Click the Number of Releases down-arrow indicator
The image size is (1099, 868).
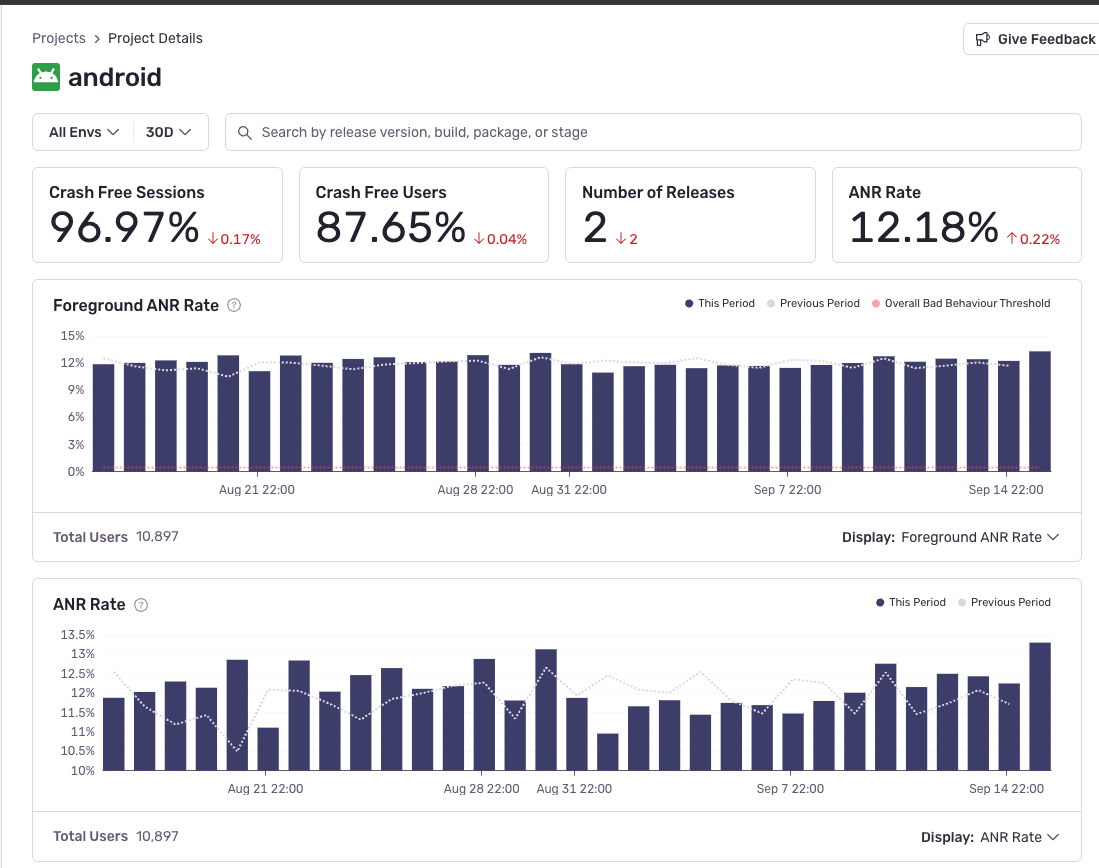(620, 239)
